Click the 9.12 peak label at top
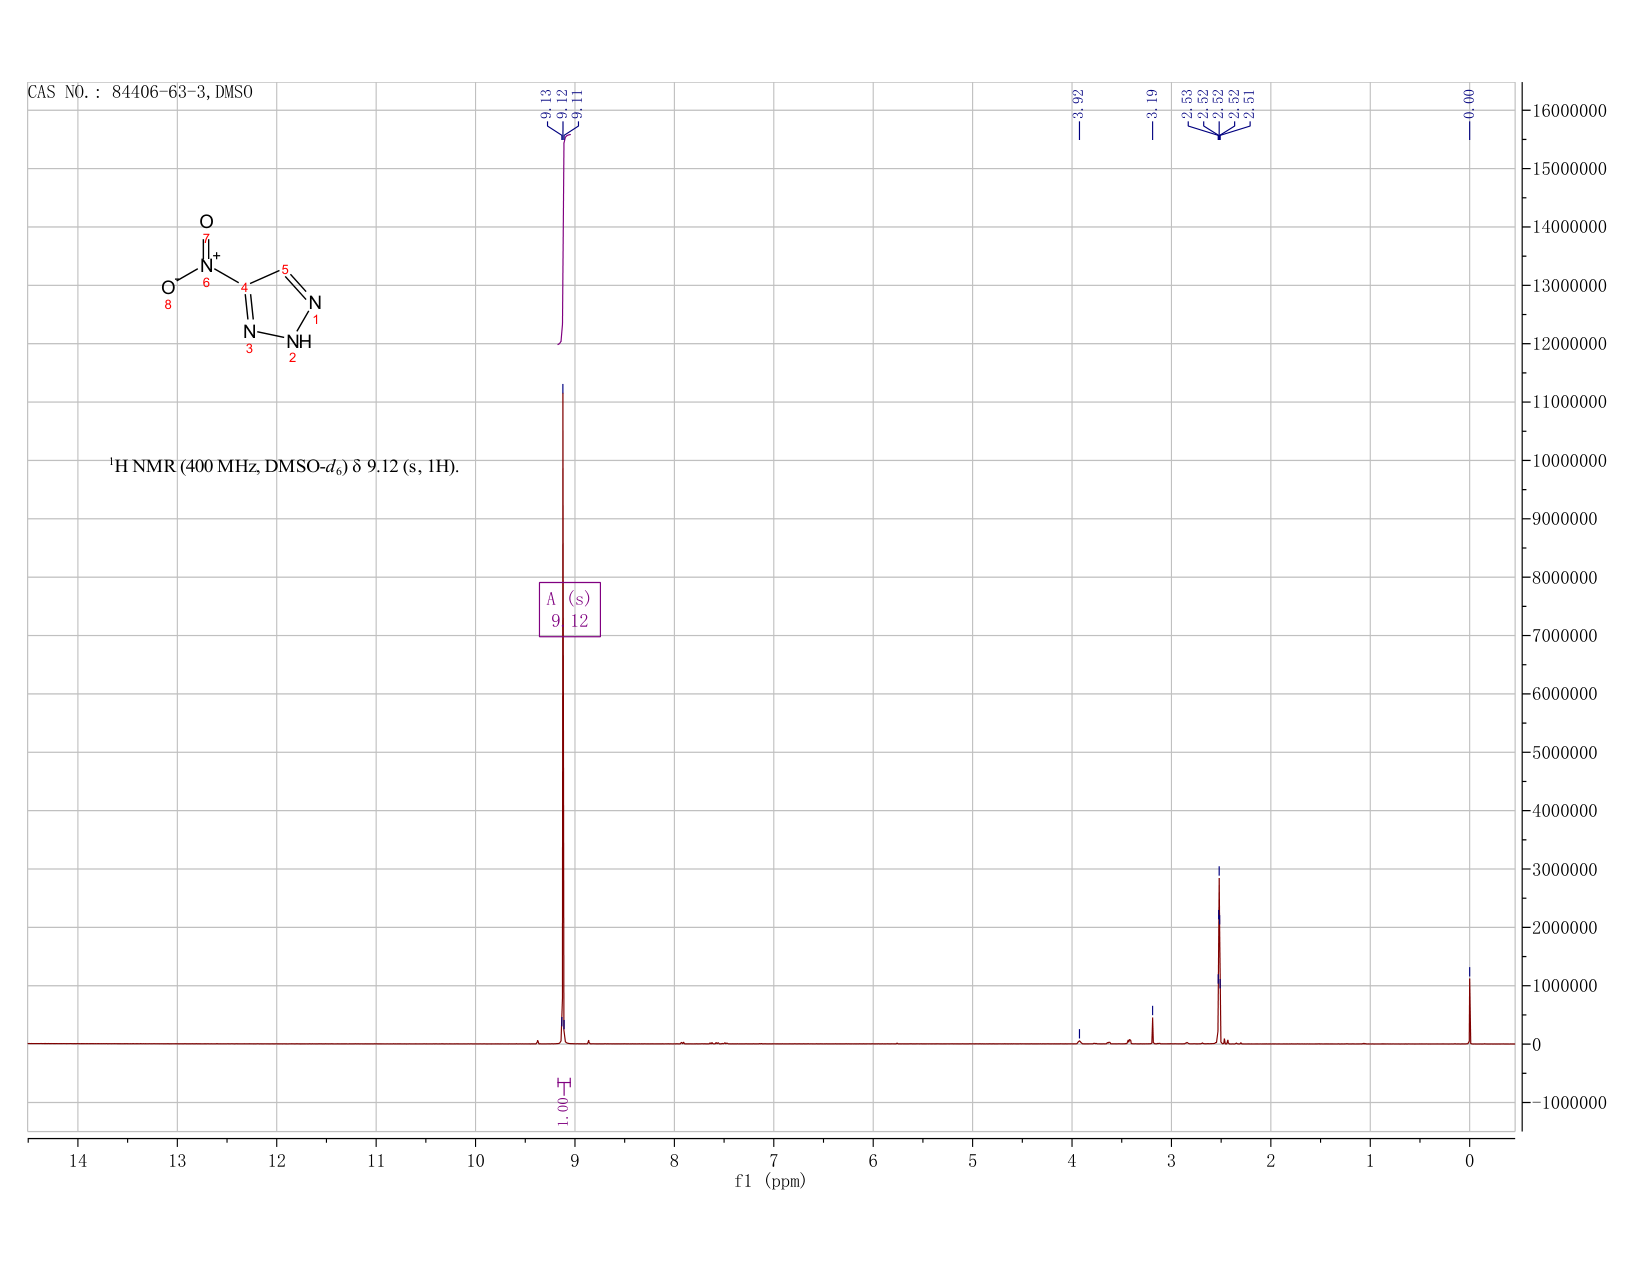The width and height of the screenshot is (1650, 1275). pyautogui.click(x=562, y=104)
